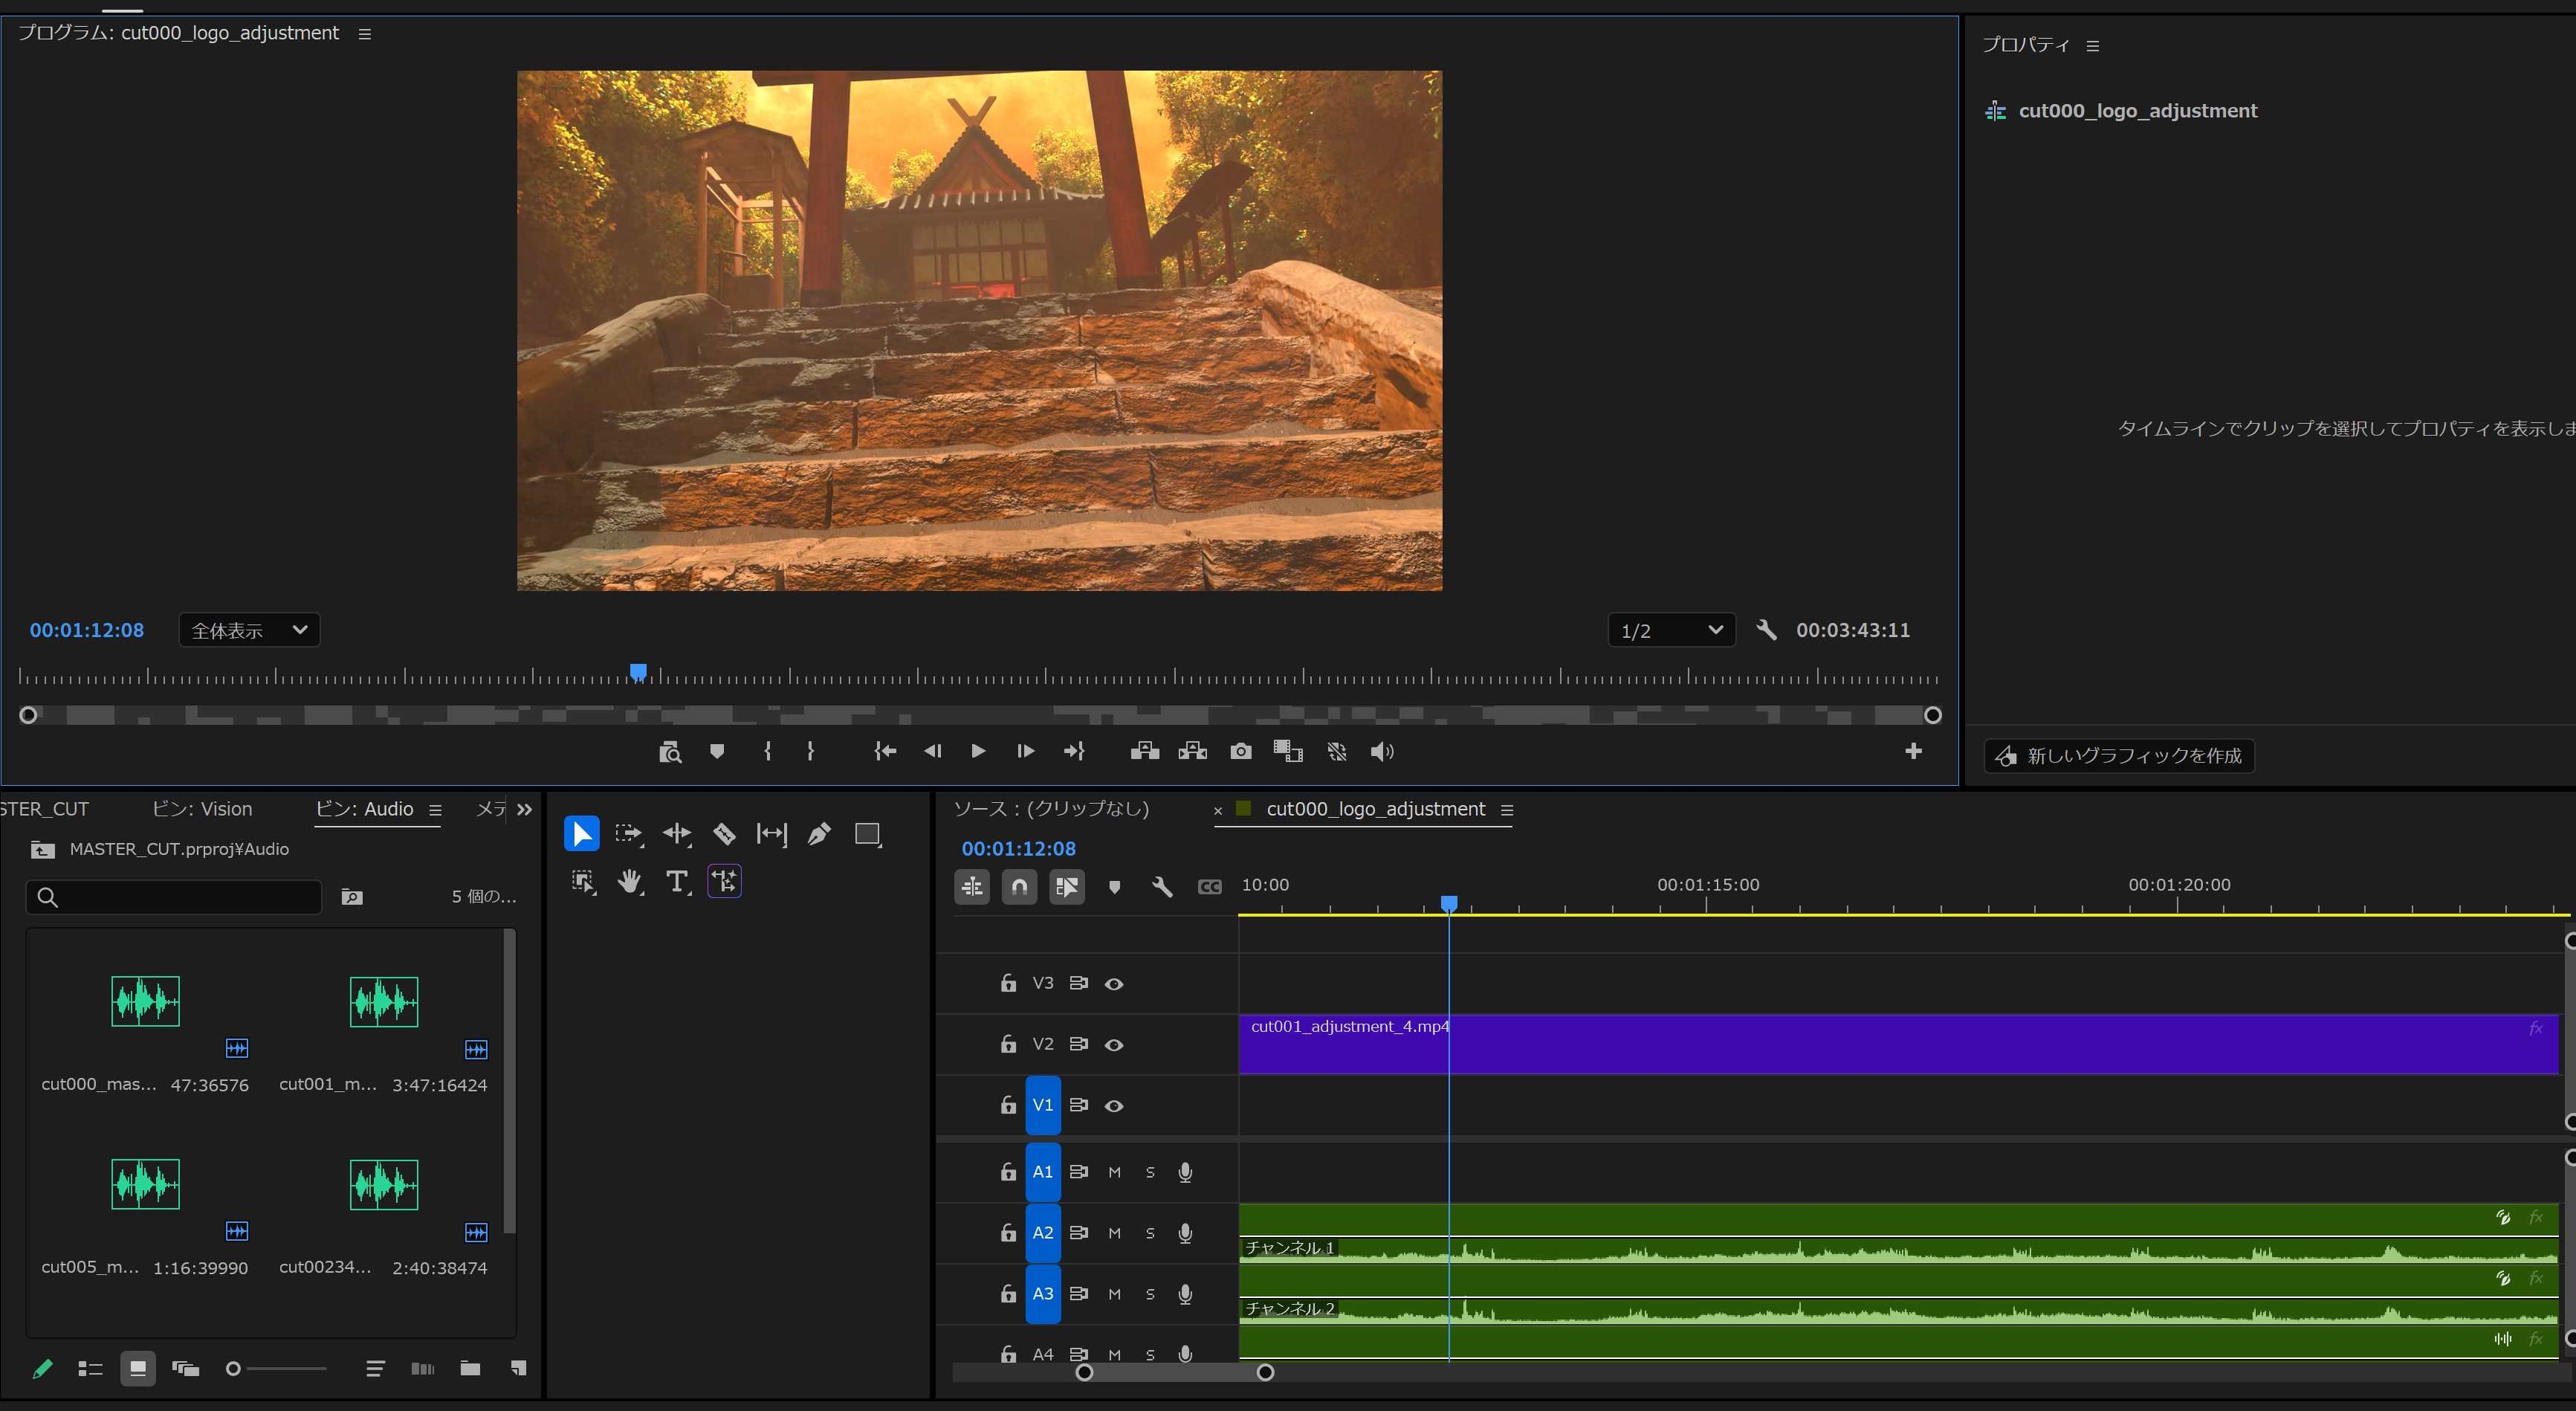Screen dimensions: 2576x1411
Task: Add marker in program monitor
Action: pos(717,751)
